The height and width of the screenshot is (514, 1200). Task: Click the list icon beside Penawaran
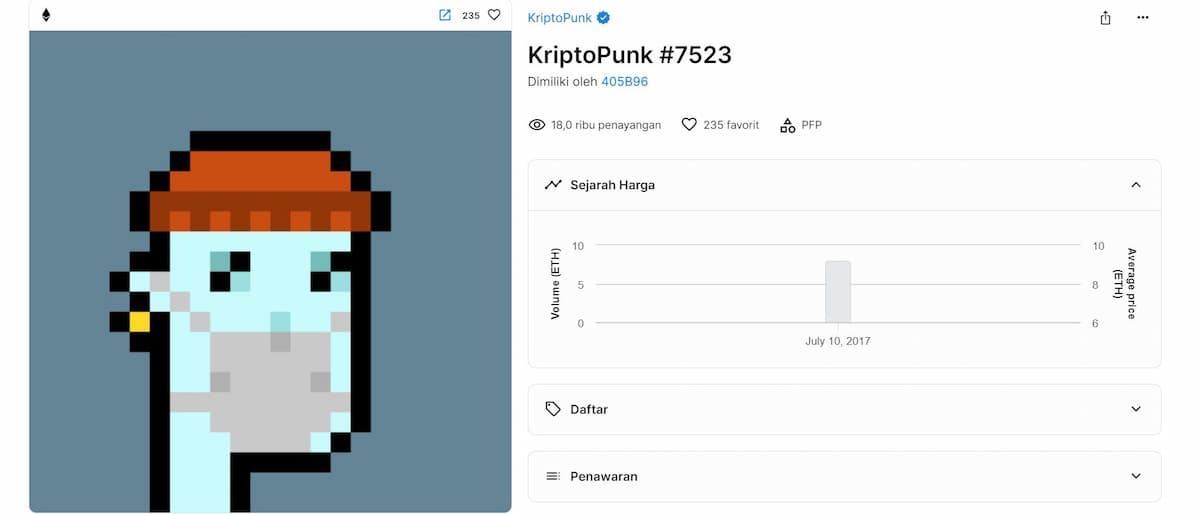pyautogui.click(x=553, y=476)
